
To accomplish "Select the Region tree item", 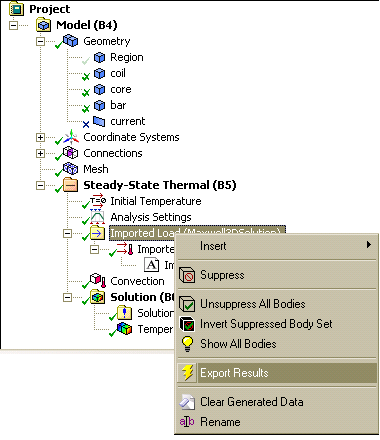I will click(127, 57).
